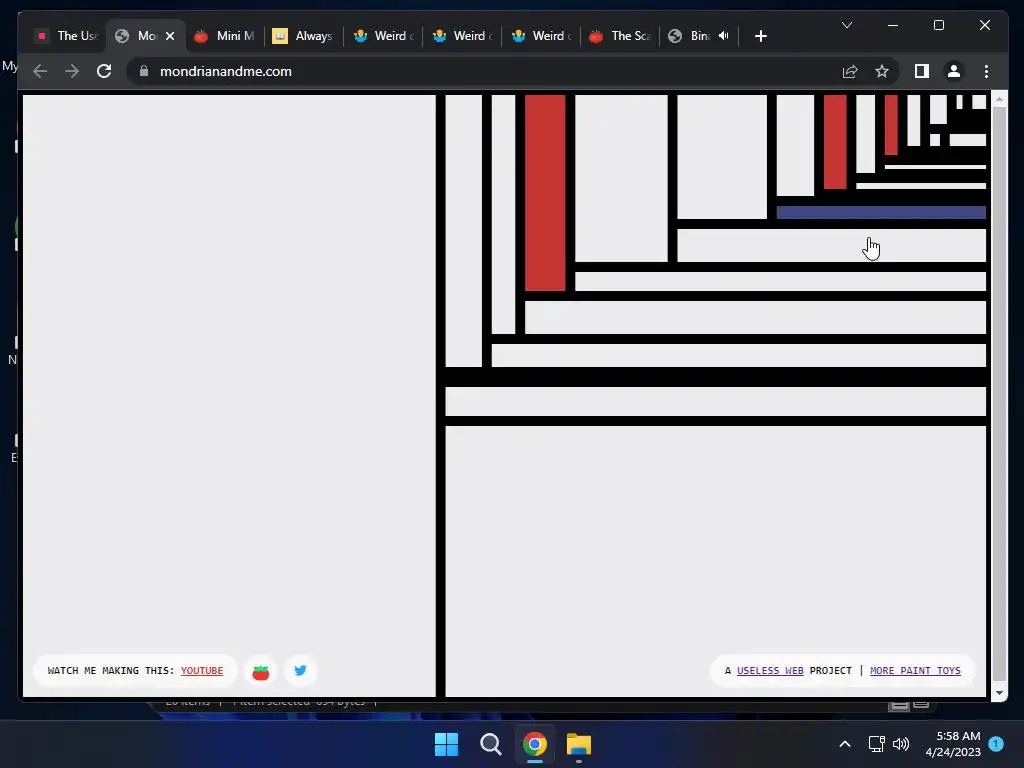Open the notification badge icon
The image size is (1024, 768).
tap(996, 744)
